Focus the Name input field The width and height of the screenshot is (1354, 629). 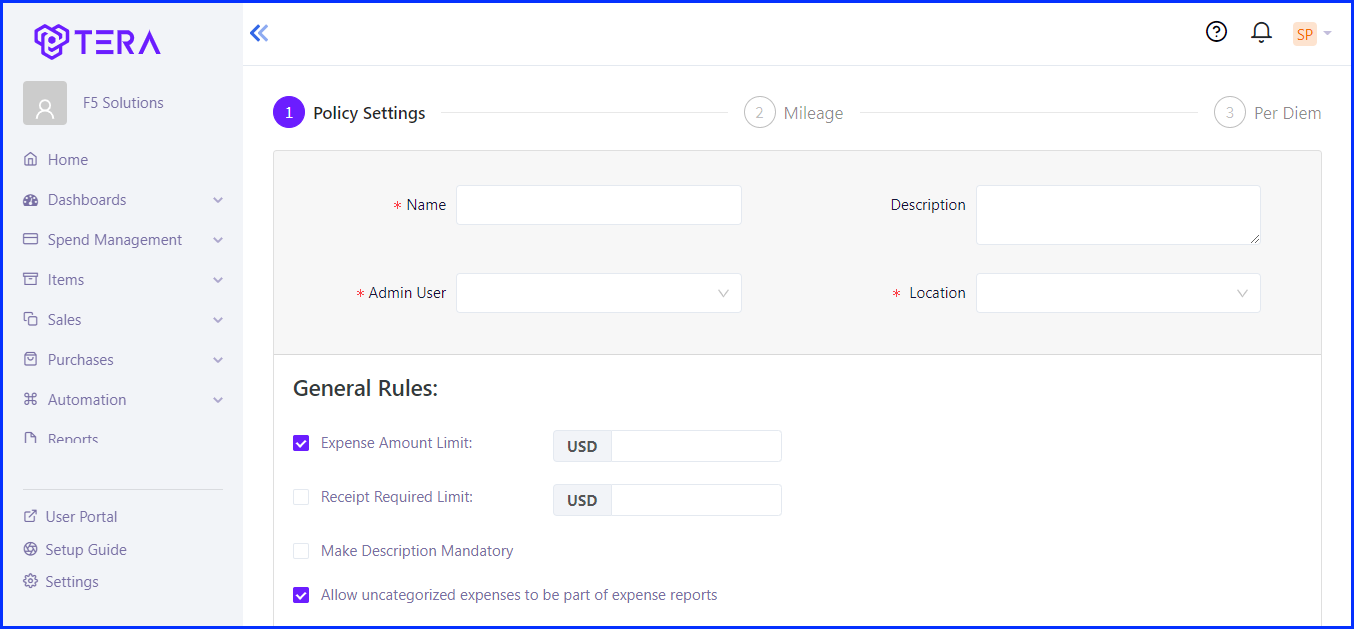pos(599,205)
